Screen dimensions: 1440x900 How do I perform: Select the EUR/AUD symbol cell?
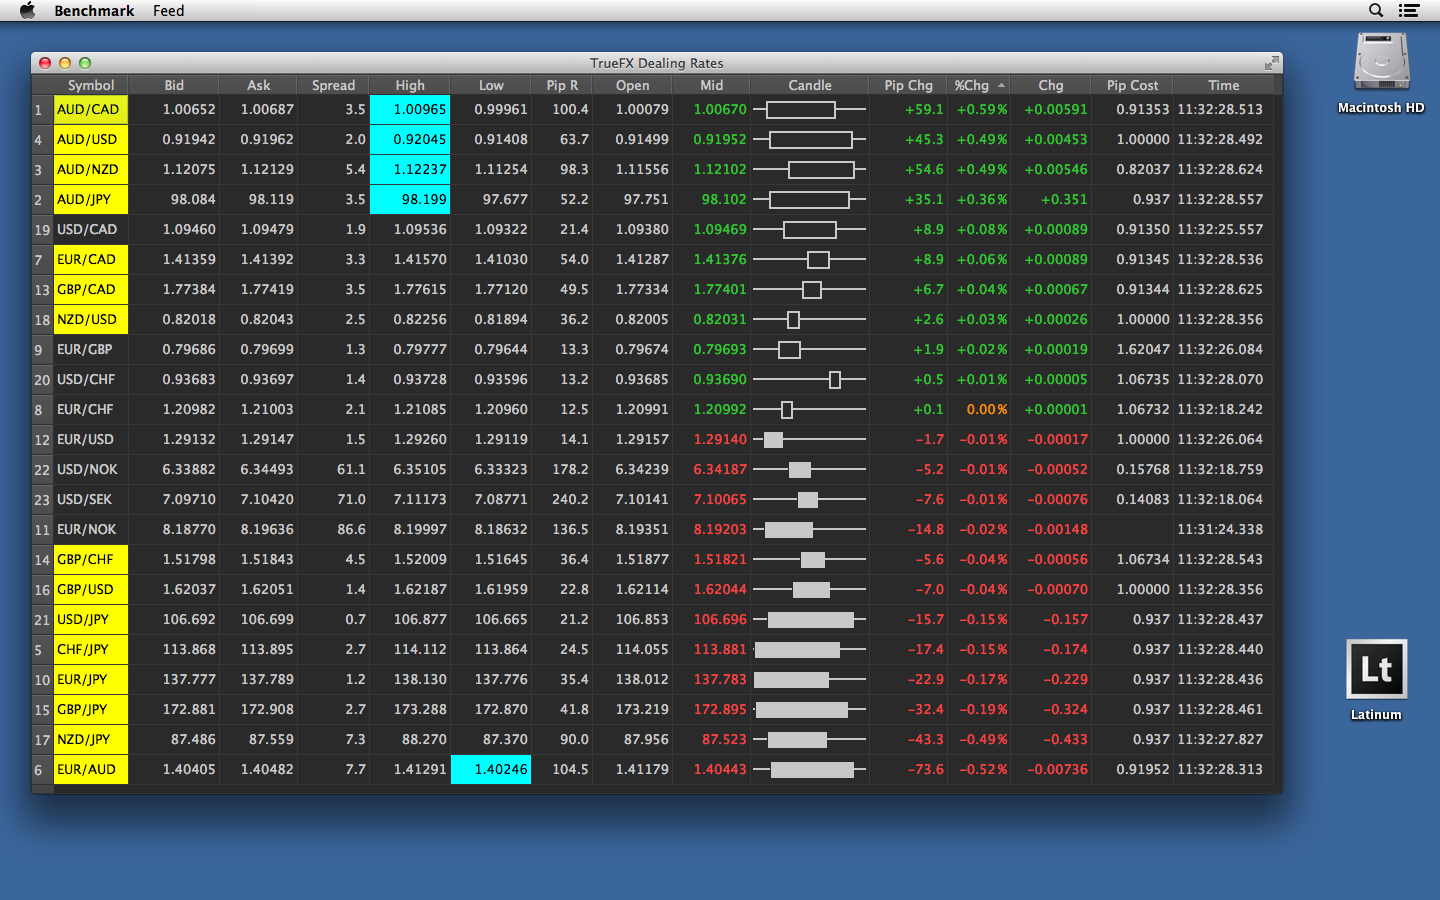[x=91, y=769]
